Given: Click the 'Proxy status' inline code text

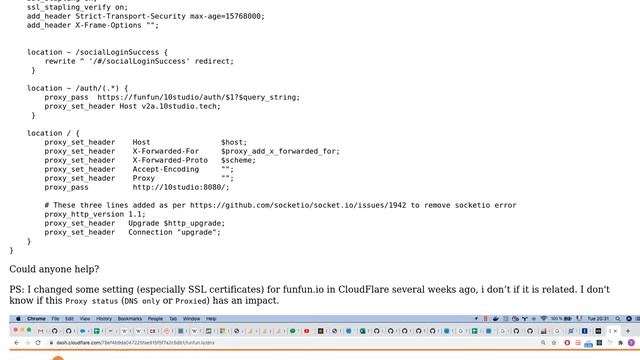Looking at the screenshot, I should click(91, 301).
